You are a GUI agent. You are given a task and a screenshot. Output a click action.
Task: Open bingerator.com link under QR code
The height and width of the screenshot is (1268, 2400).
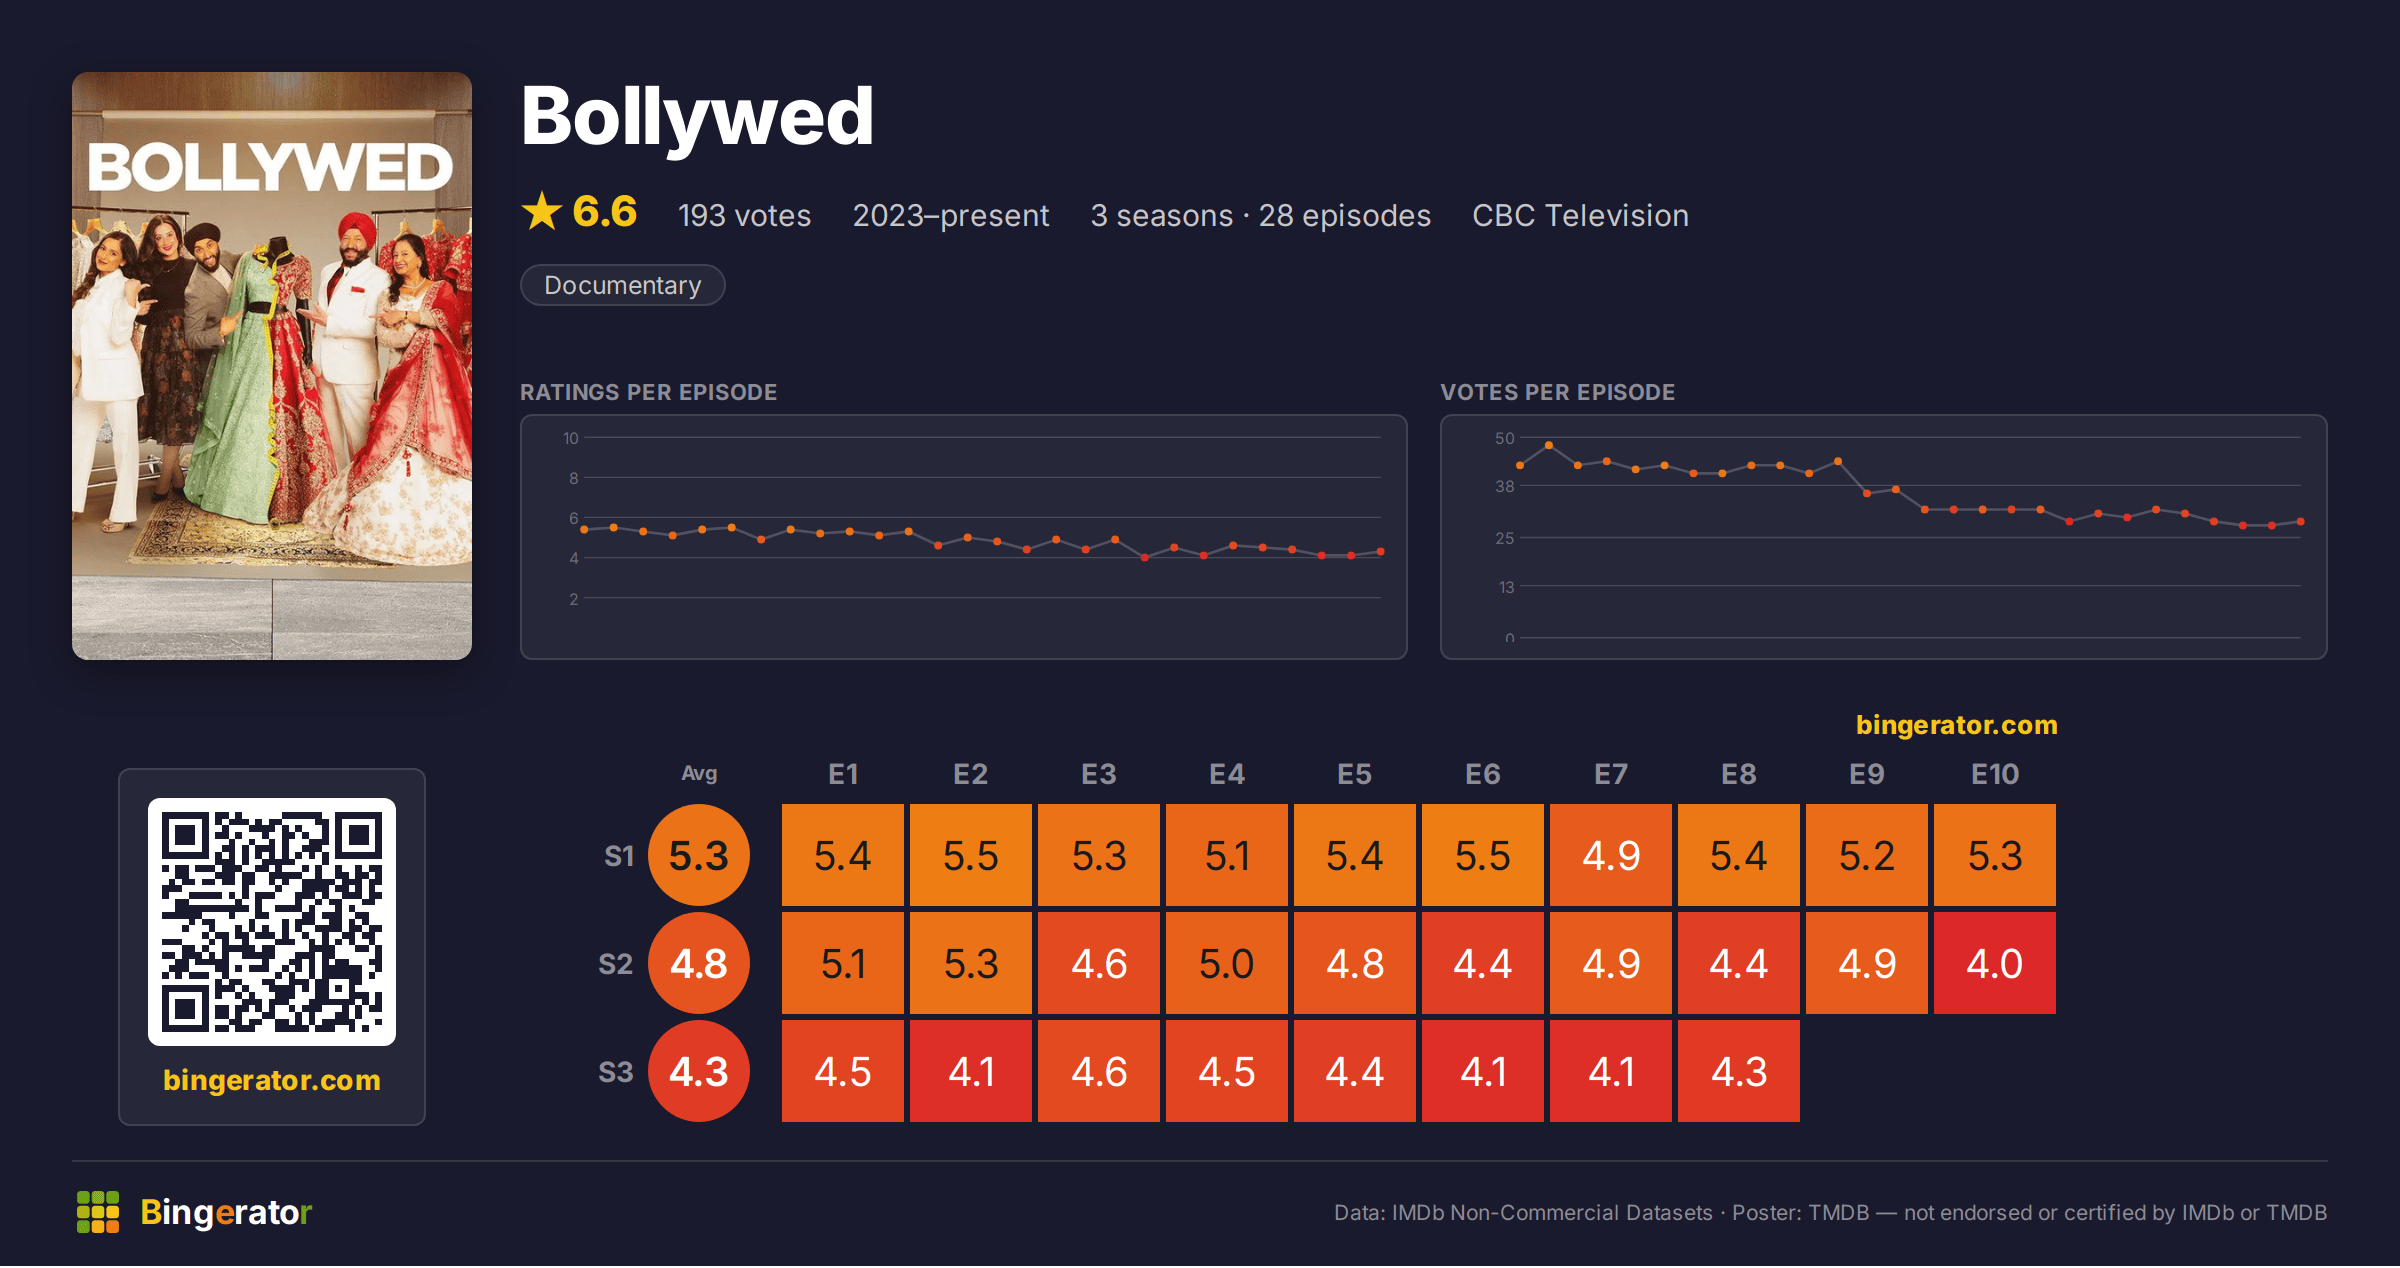coord(272,1080)
